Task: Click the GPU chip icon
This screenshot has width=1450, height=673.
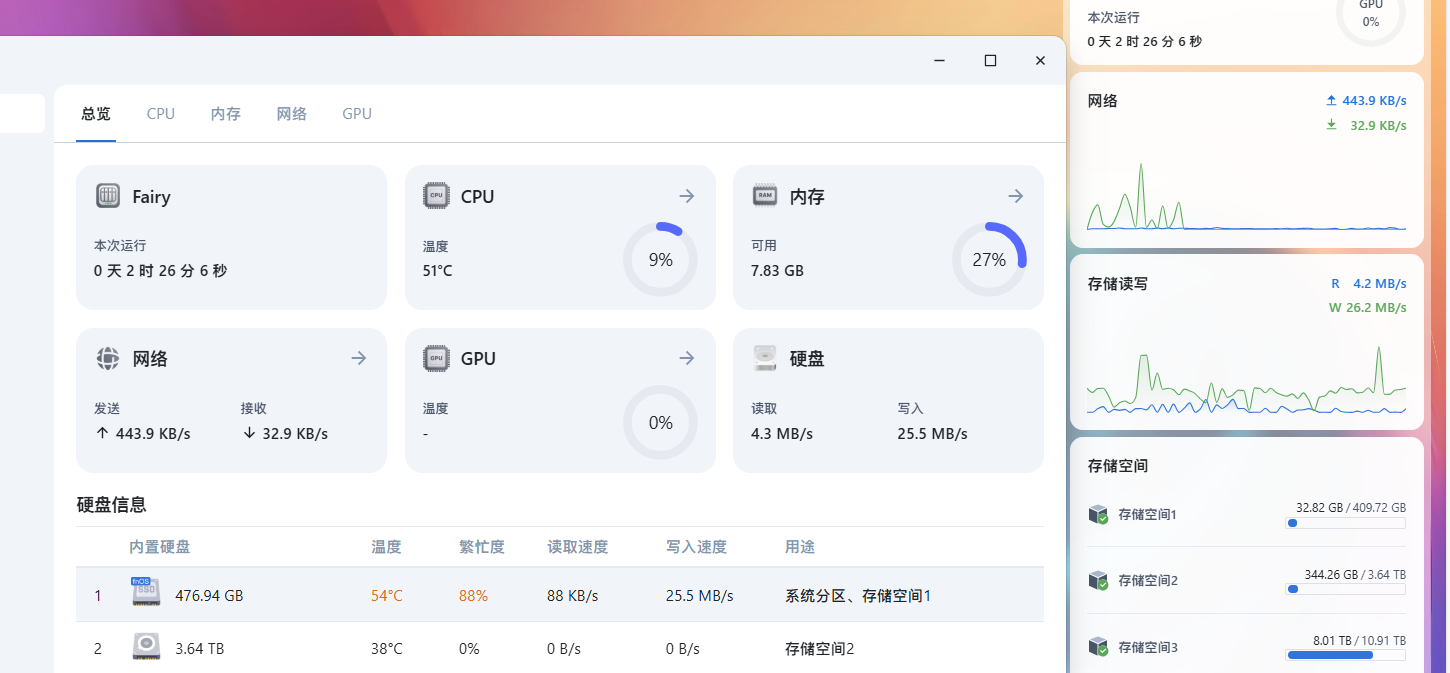Action: [x=436, y=358]
